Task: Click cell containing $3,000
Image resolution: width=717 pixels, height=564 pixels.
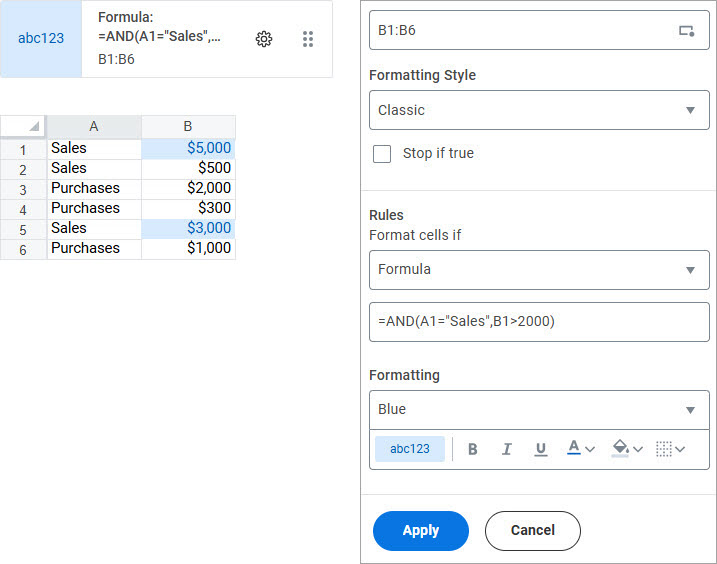Action: point(188,228)
